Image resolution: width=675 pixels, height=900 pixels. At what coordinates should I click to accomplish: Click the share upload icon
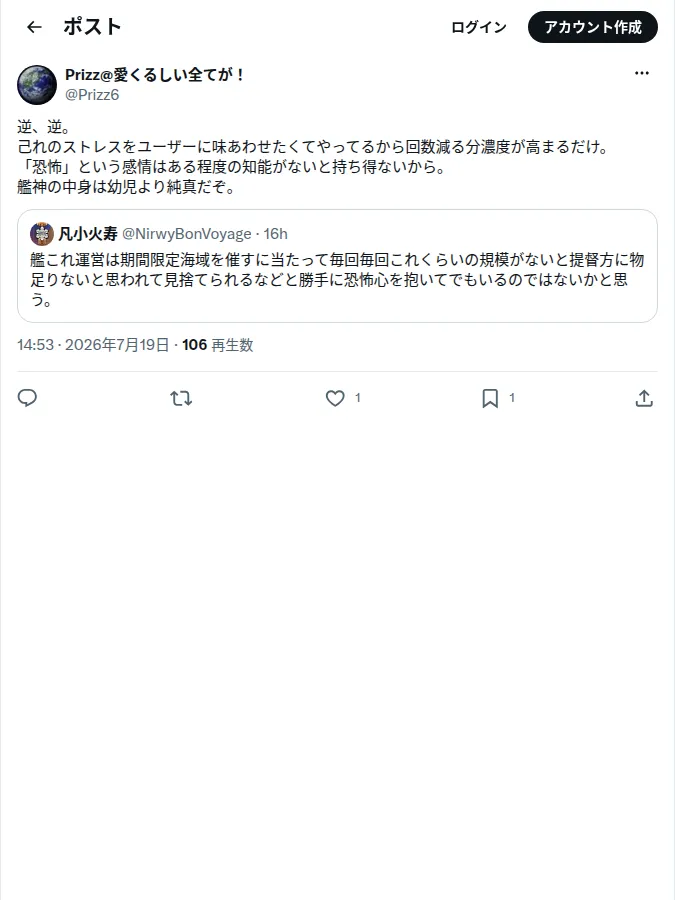click(644, 398)
